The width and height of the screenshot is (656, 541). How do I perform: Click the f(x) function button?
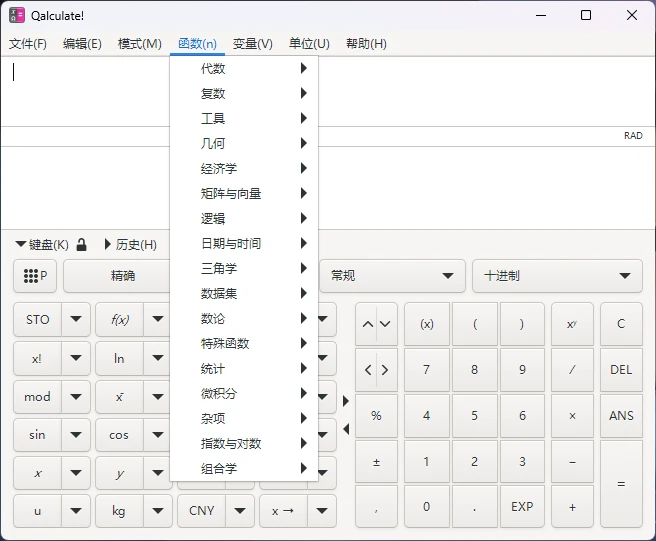(120, 320)
